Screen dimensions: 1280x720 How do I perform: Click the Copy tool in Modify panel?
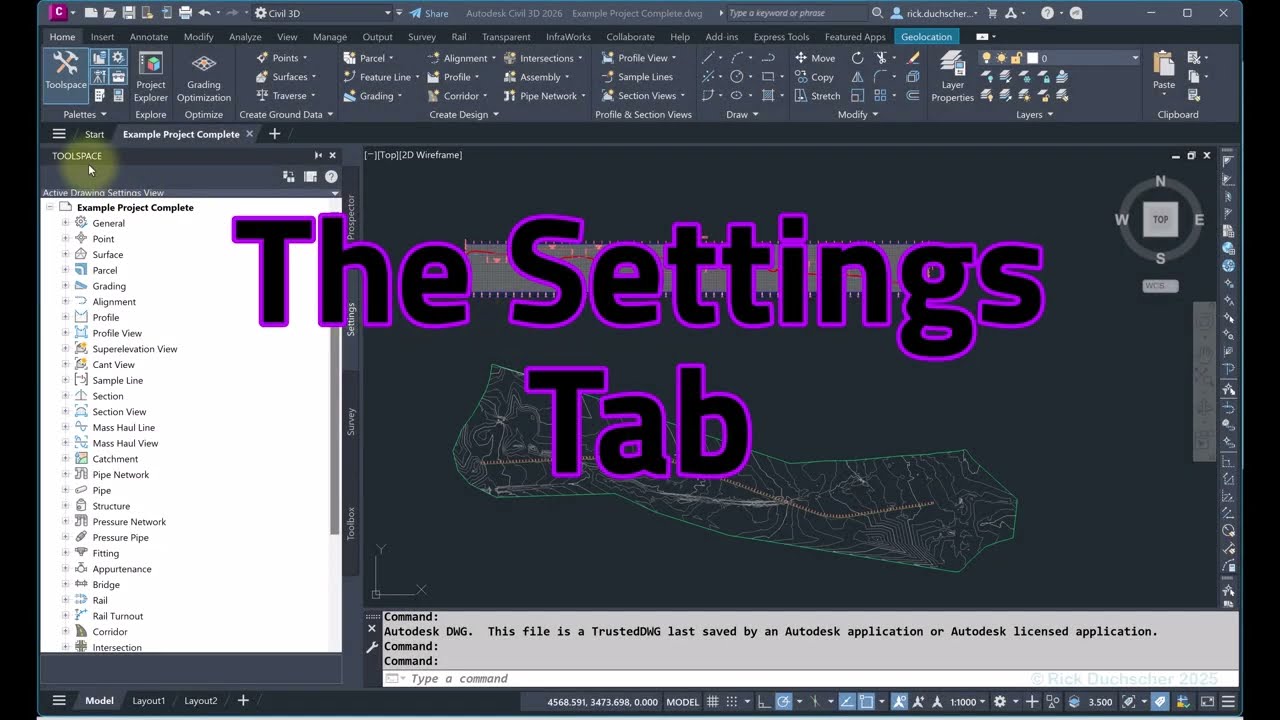pos(814,77)
